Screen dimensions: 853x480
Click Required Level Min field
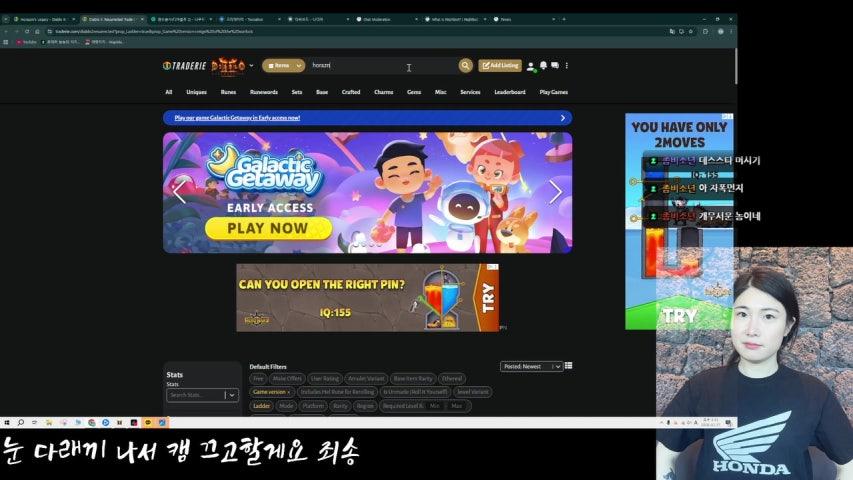click(436, 406)
